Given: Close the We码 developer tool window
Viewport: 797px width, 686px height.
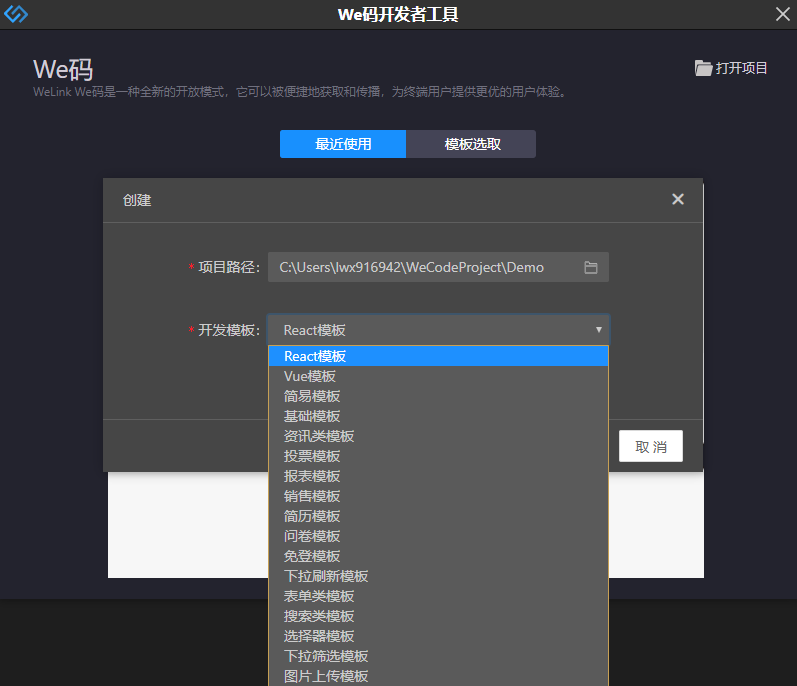Looking at the screenshot, I should (783, 14).
